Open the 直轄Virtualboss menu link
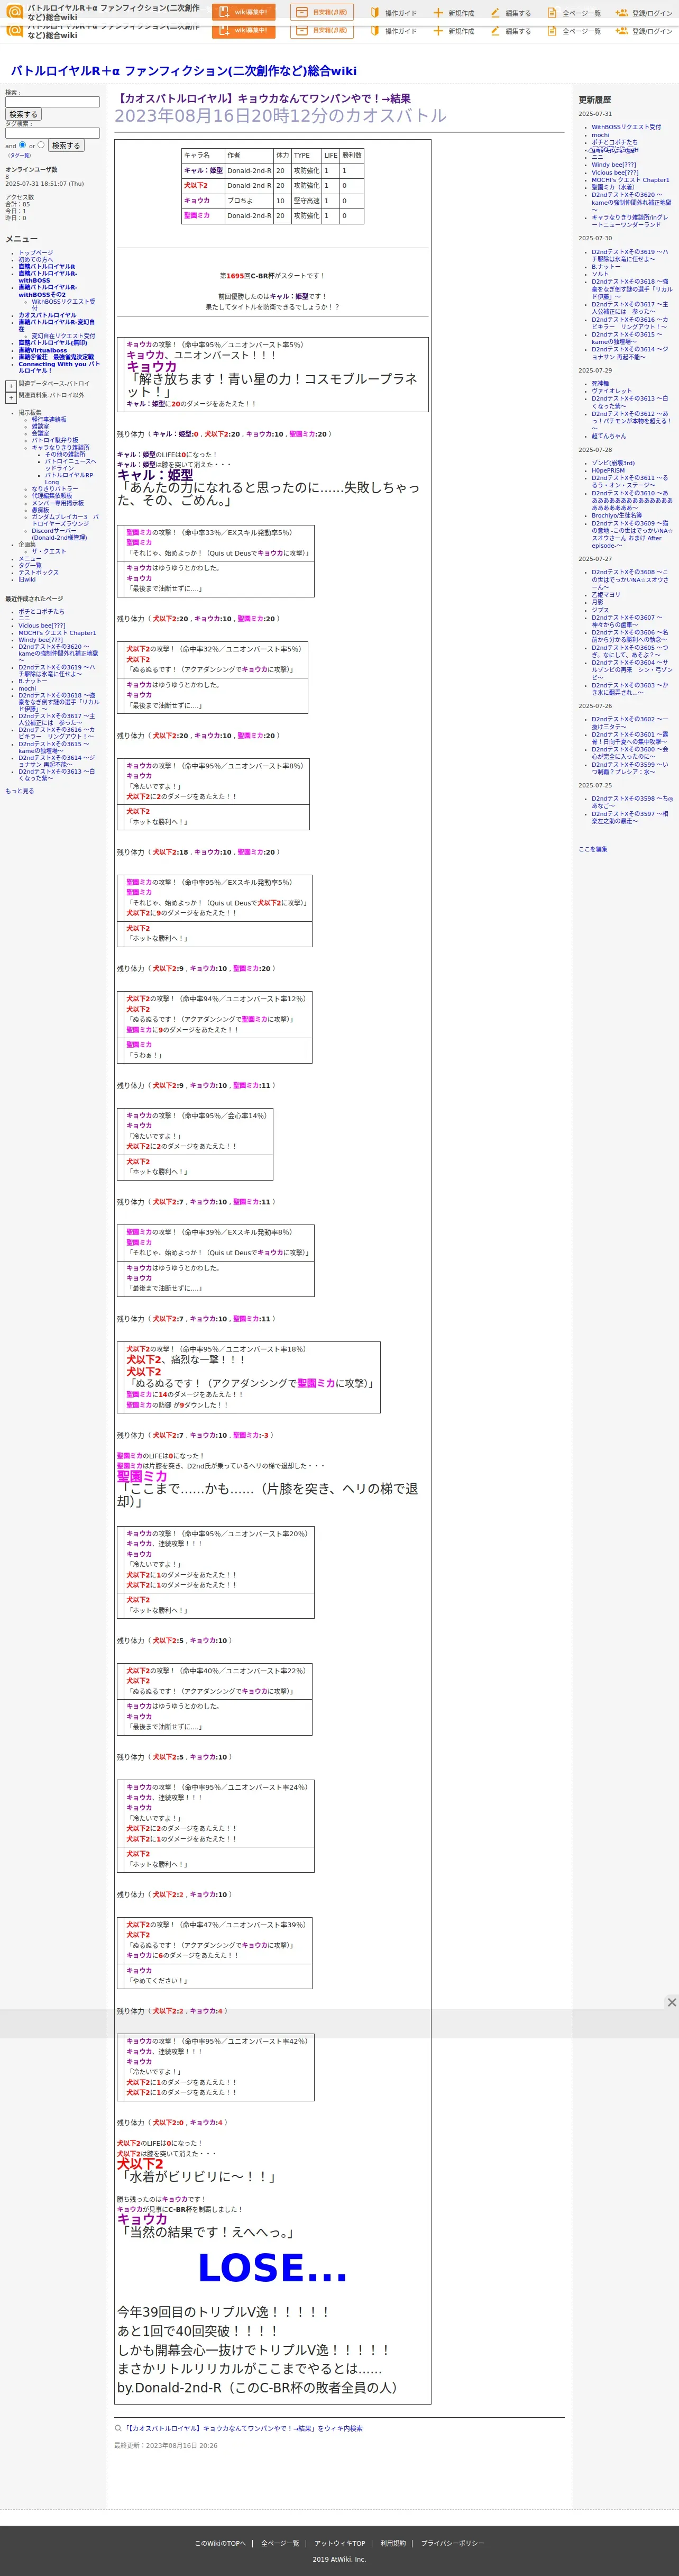 coord(43,350)
